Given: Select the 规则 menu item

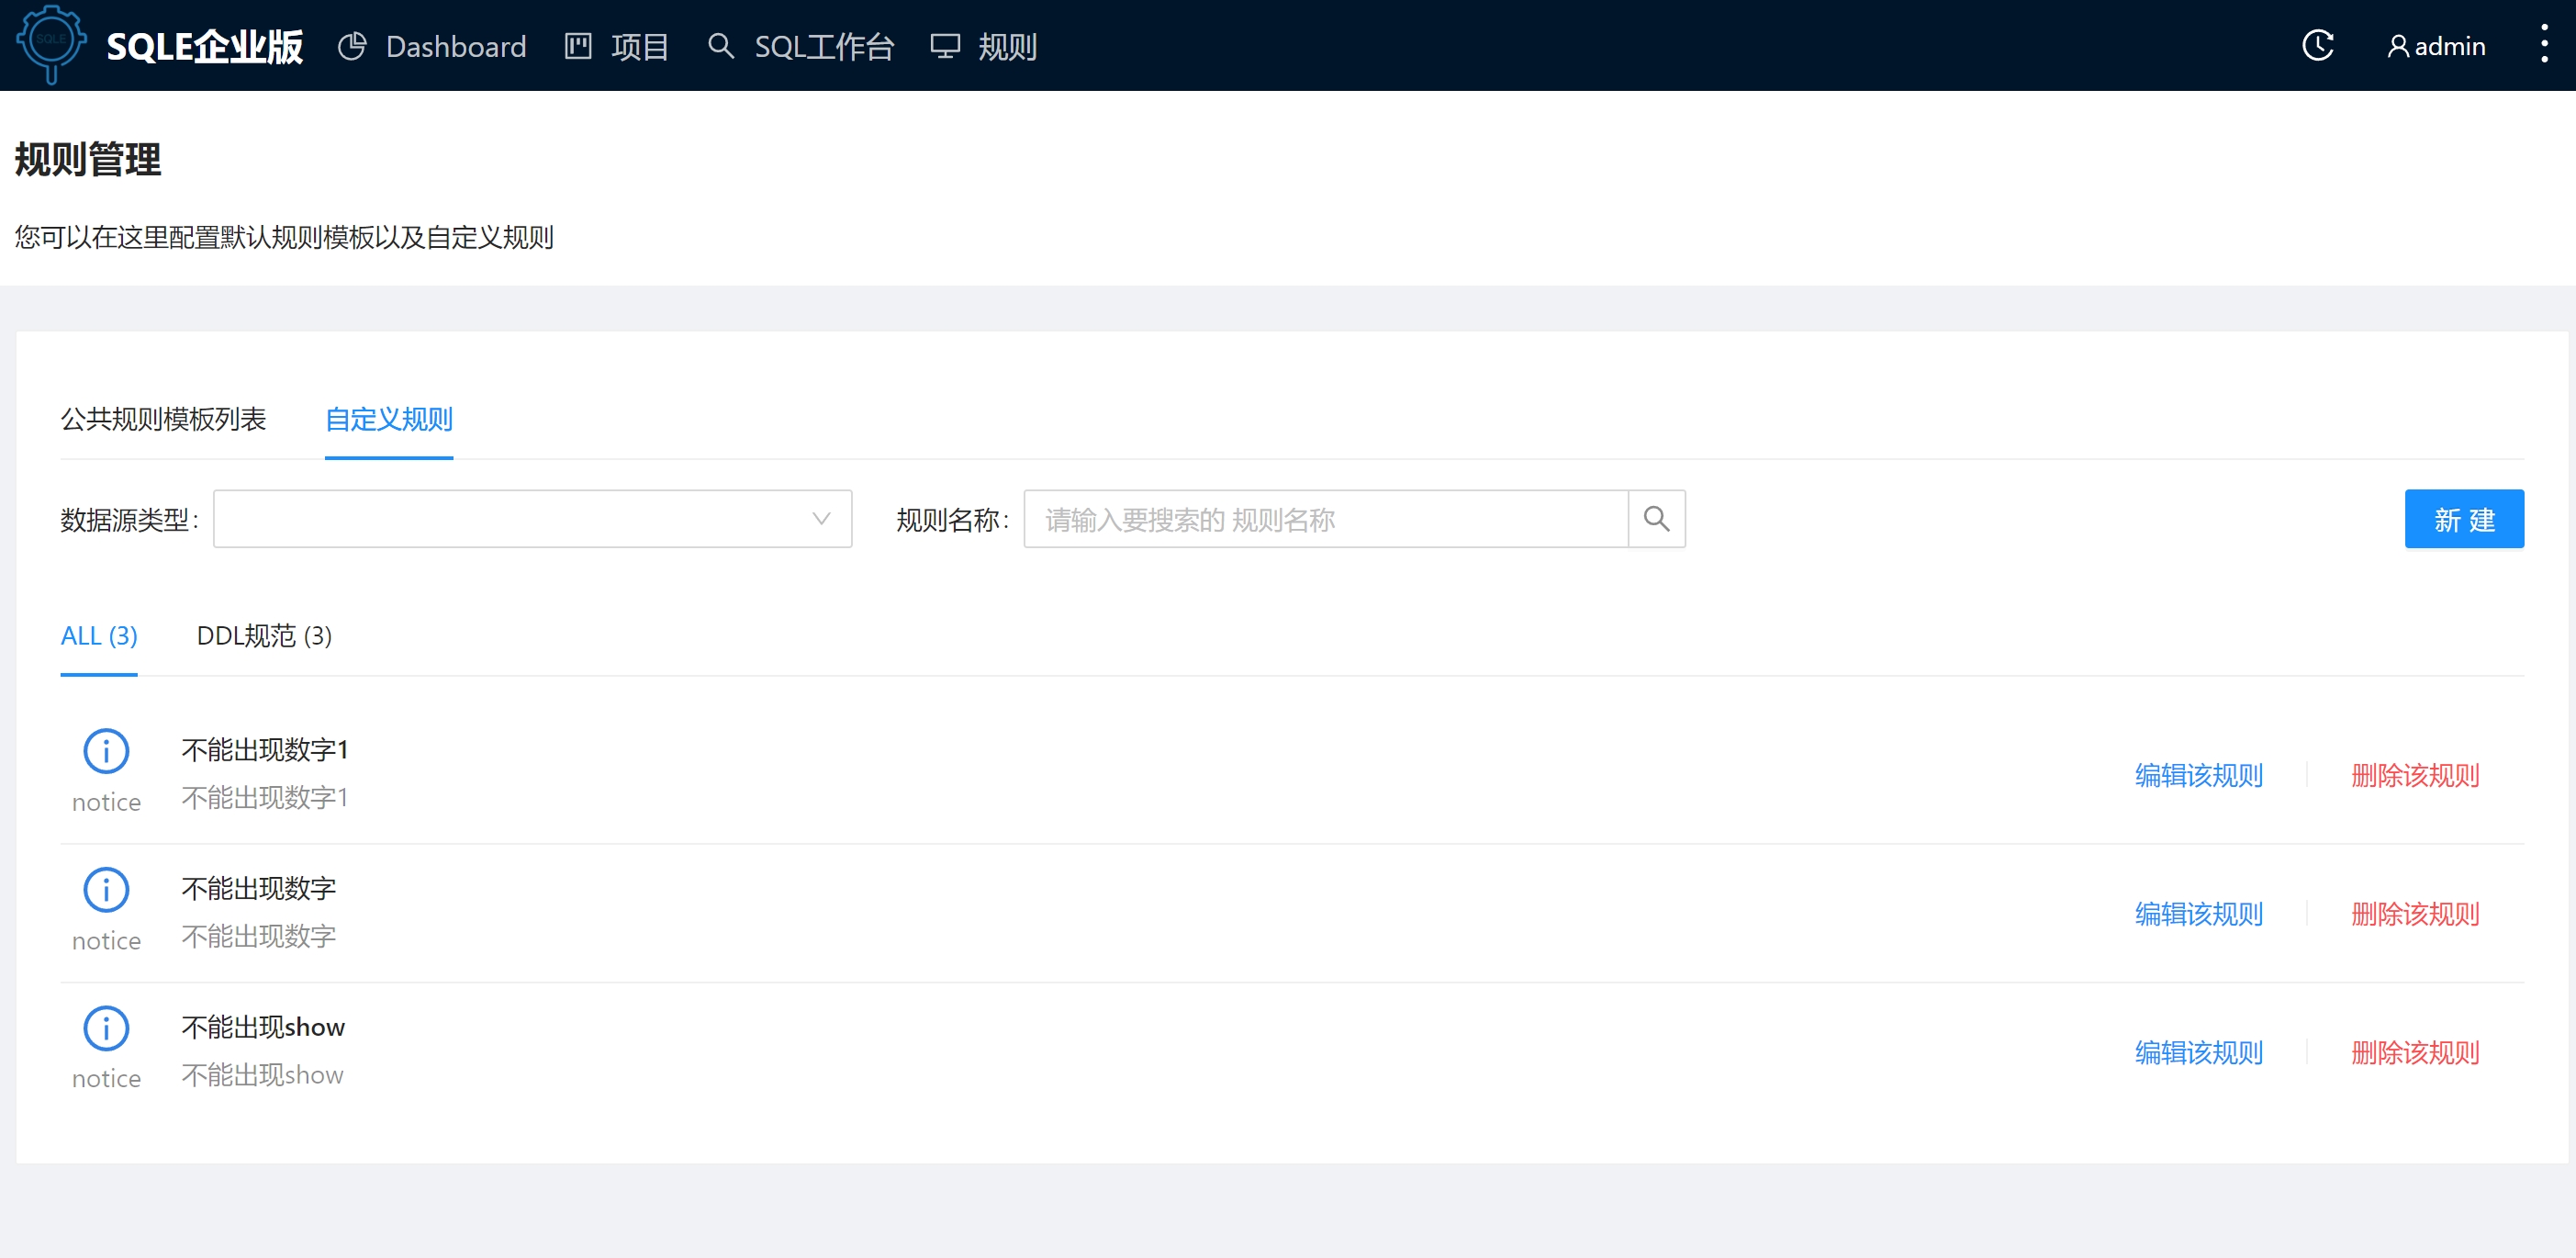Looking at the screenshot, I should coord(984,46).
